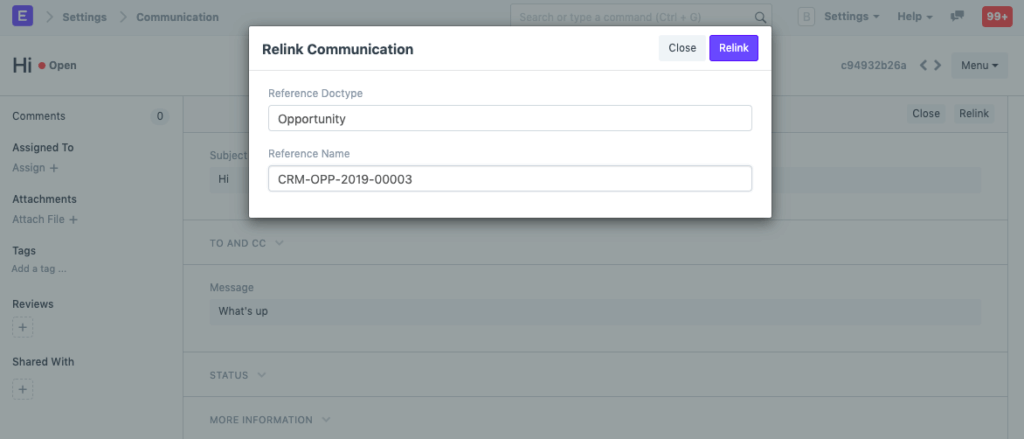The image size is (1024, 439).
Task: Add a review with plus icon
Action: 24,327
